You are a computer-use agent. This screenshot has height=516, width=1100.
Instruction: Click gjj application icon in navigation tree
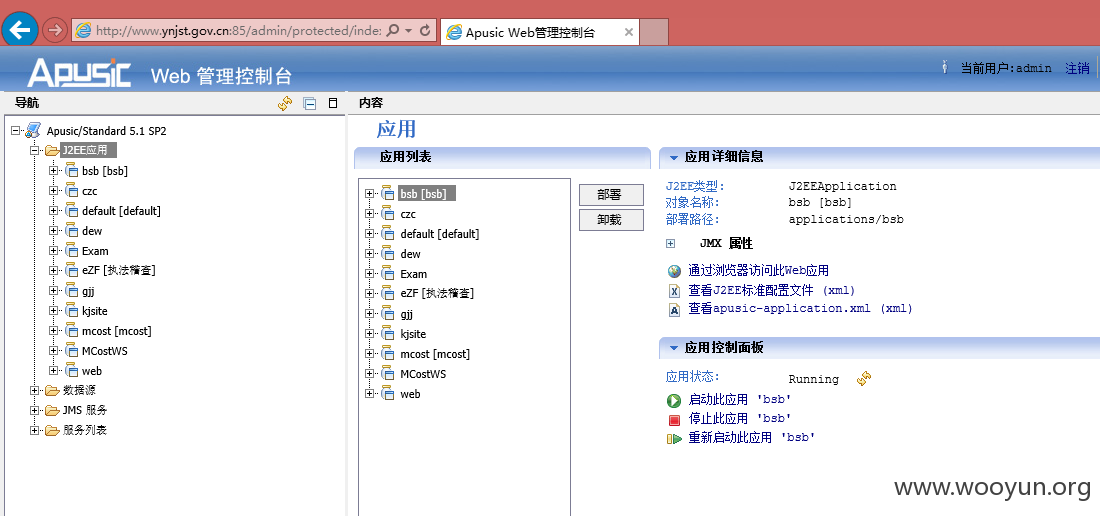point(72,290)
